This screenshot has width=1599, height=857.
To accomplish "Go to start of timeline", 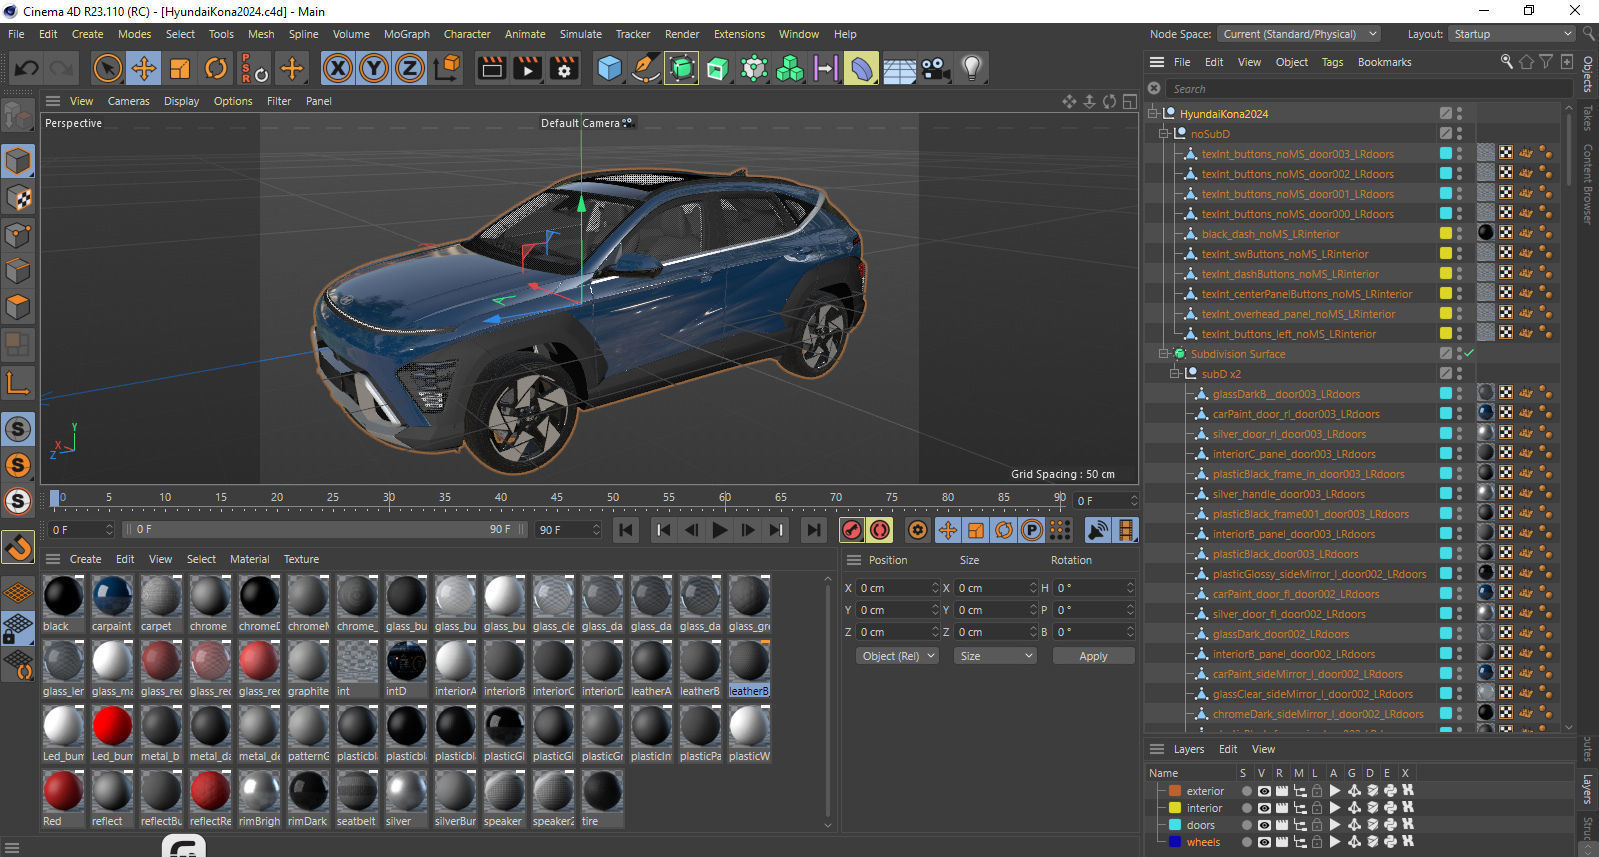I will click(x=626, y=530).
